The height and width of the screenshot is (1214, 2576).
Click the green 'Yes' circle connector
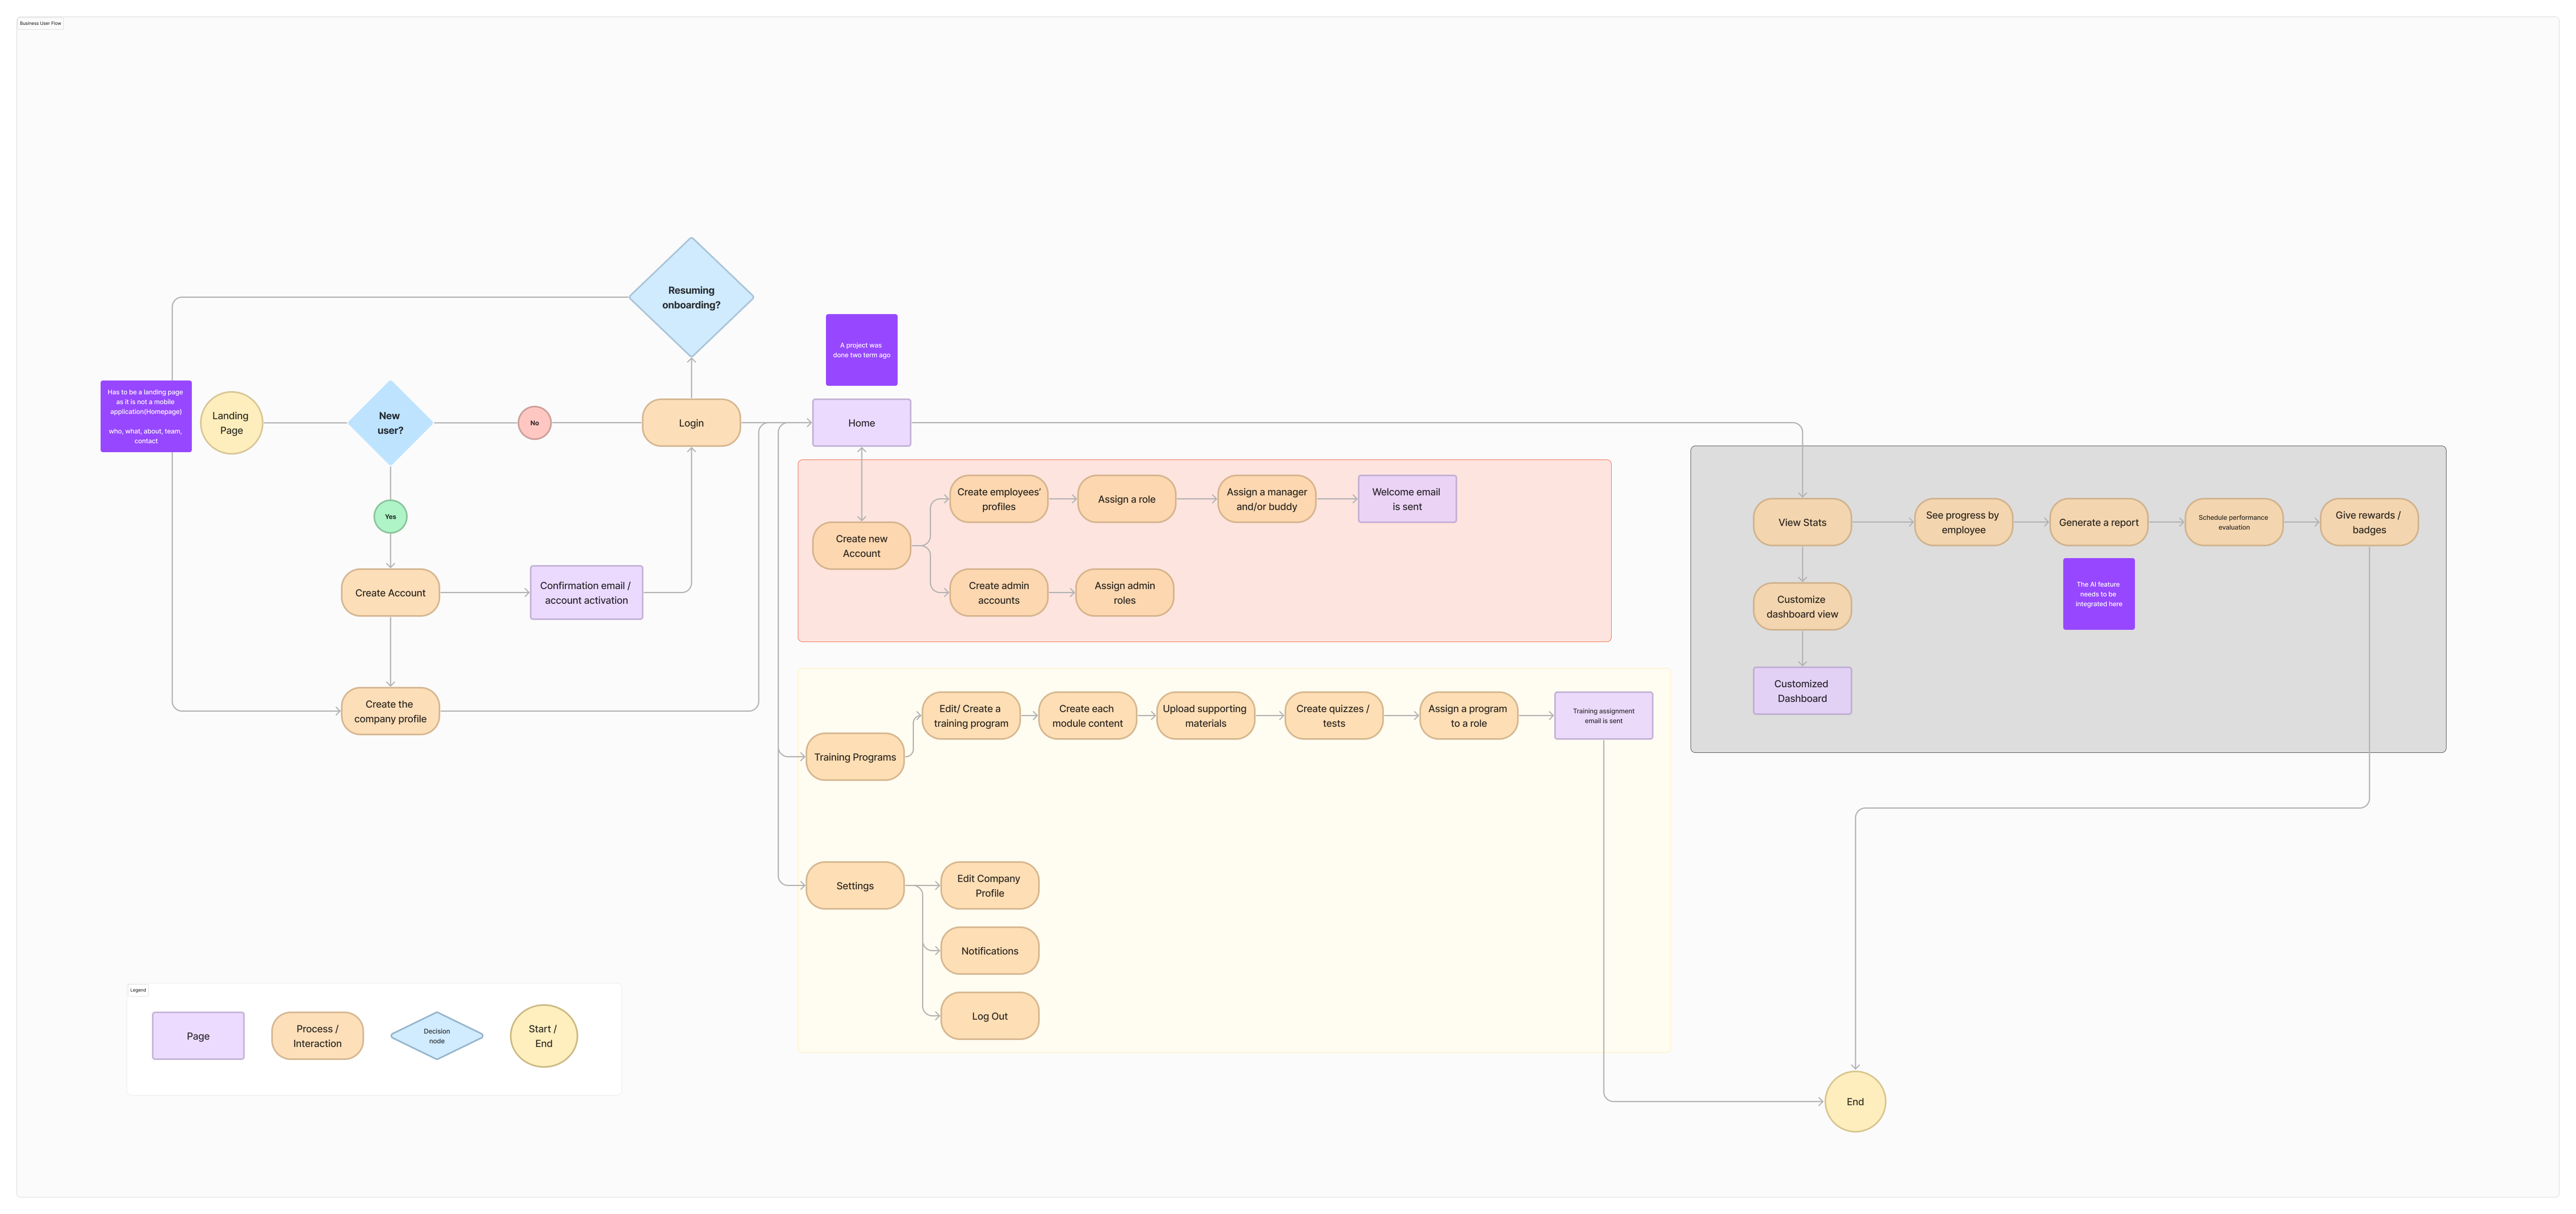[x=390, y=517]
